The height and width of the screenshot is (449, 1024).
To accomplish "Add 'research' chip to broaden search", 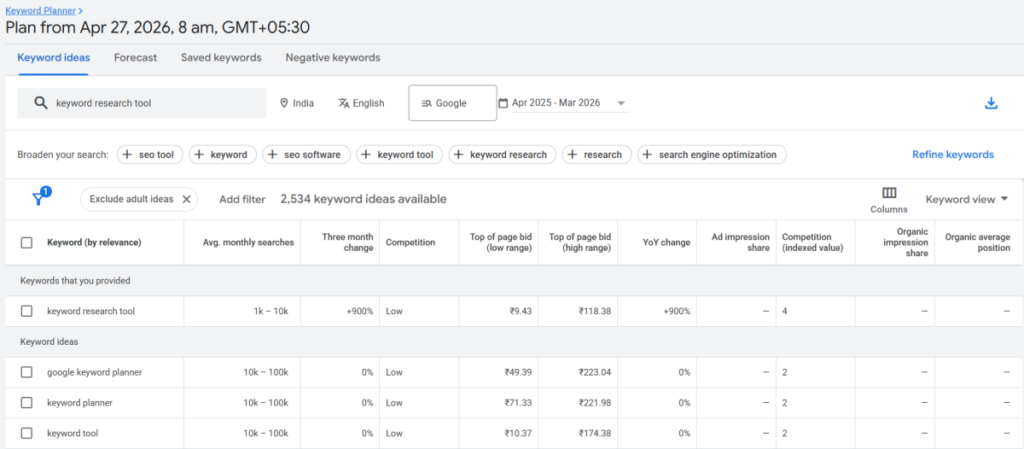I will (x=597, y=155).
